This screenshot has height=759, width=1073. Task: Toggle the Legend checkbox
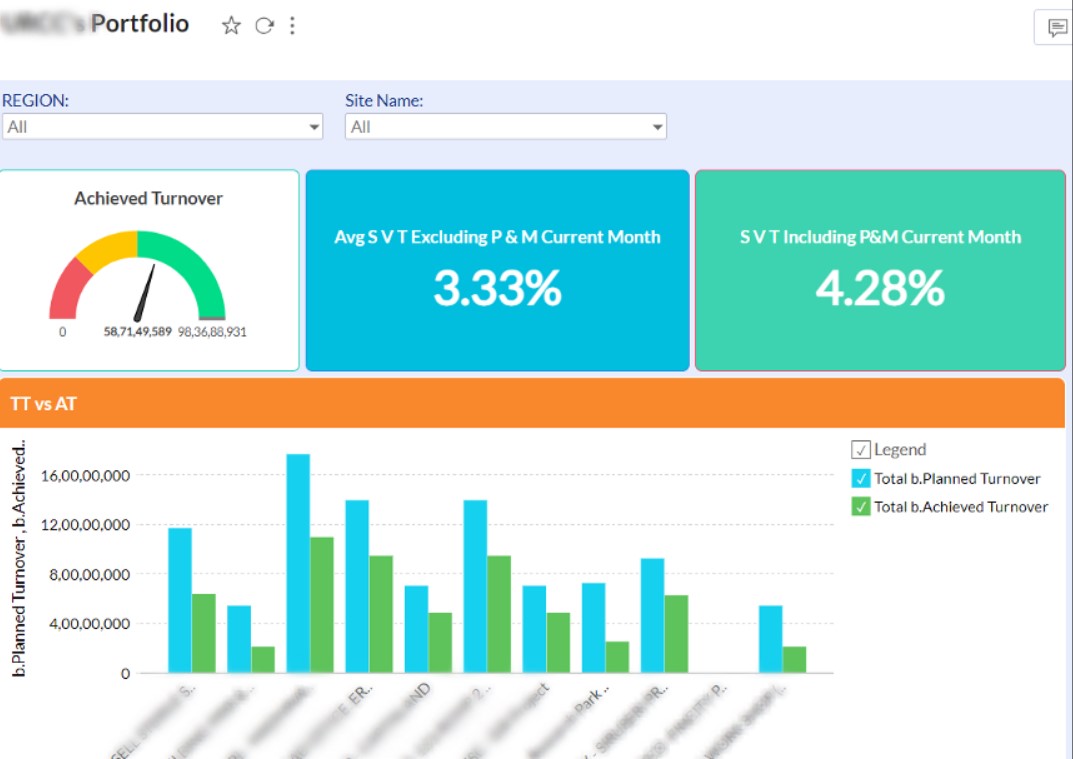860,450
